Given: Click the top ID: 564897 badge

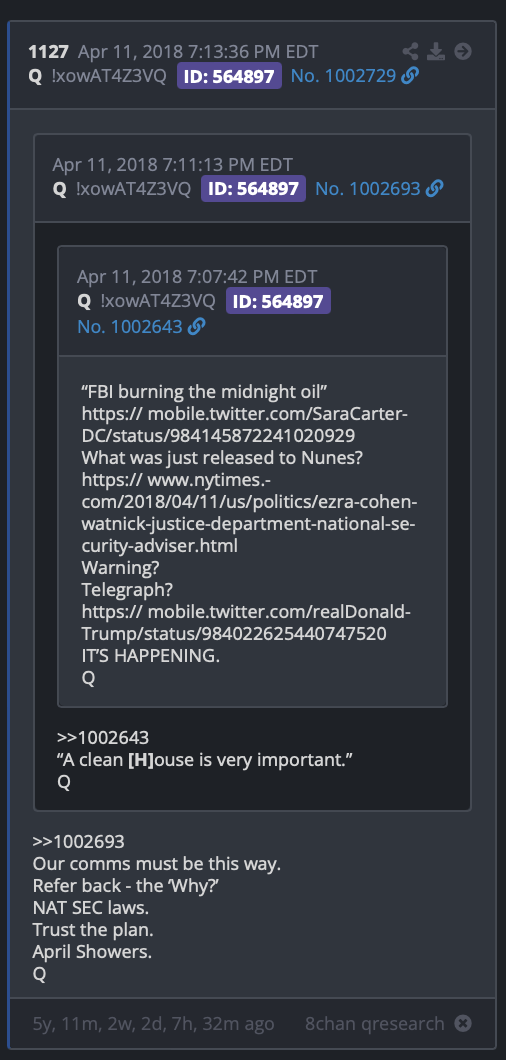Looking at the screenshot, I should point(229,76).
